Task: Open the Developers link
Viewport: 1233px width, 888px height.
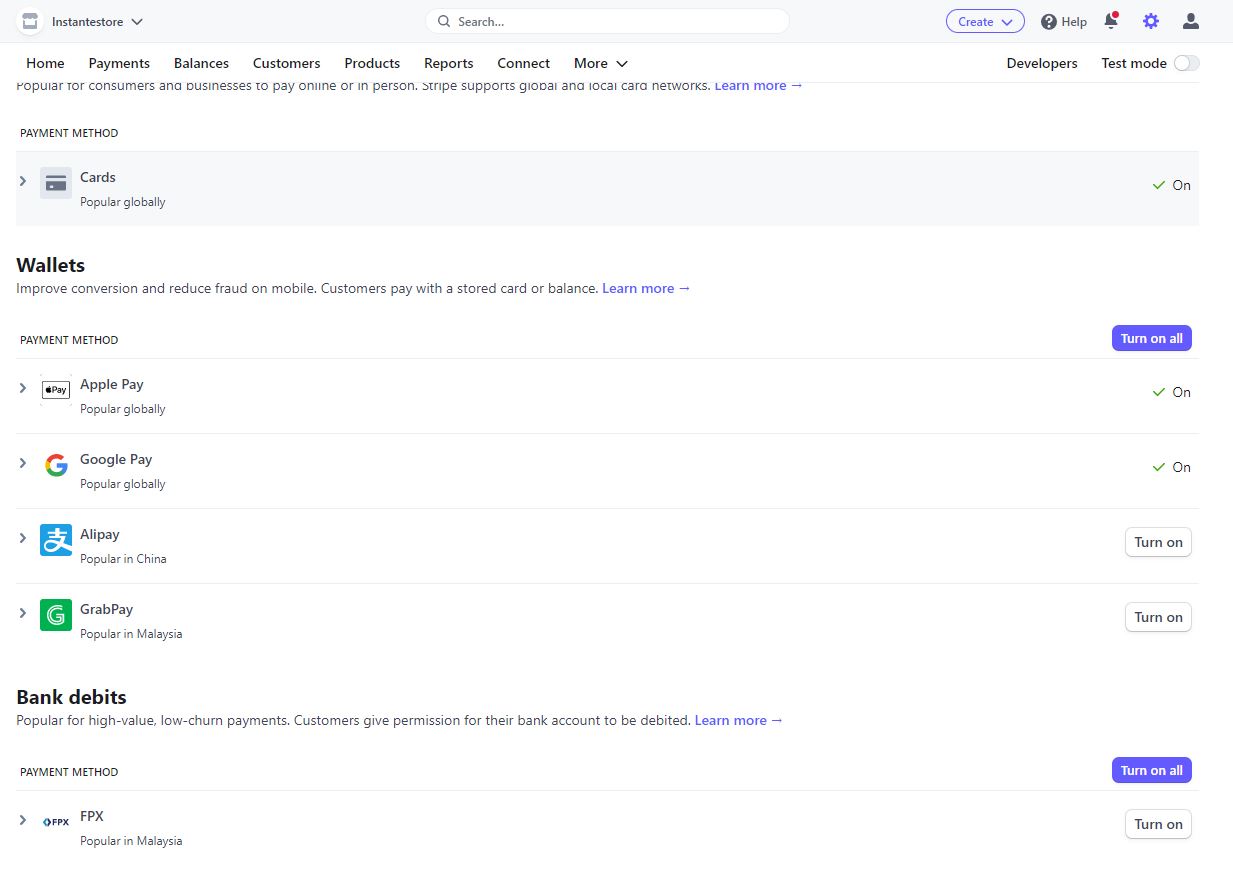Action: click(x=1042, y=63)
